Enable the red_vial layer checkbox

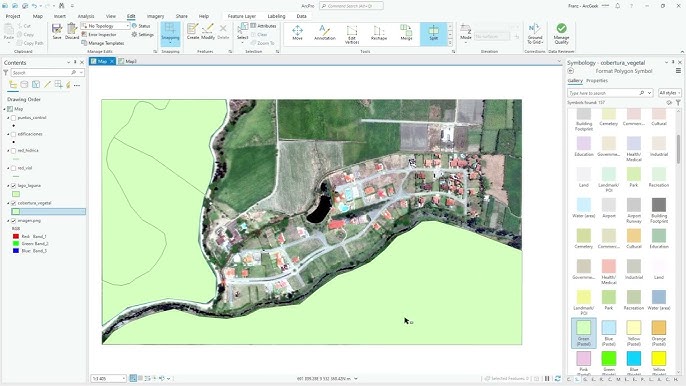click(14, 168)
